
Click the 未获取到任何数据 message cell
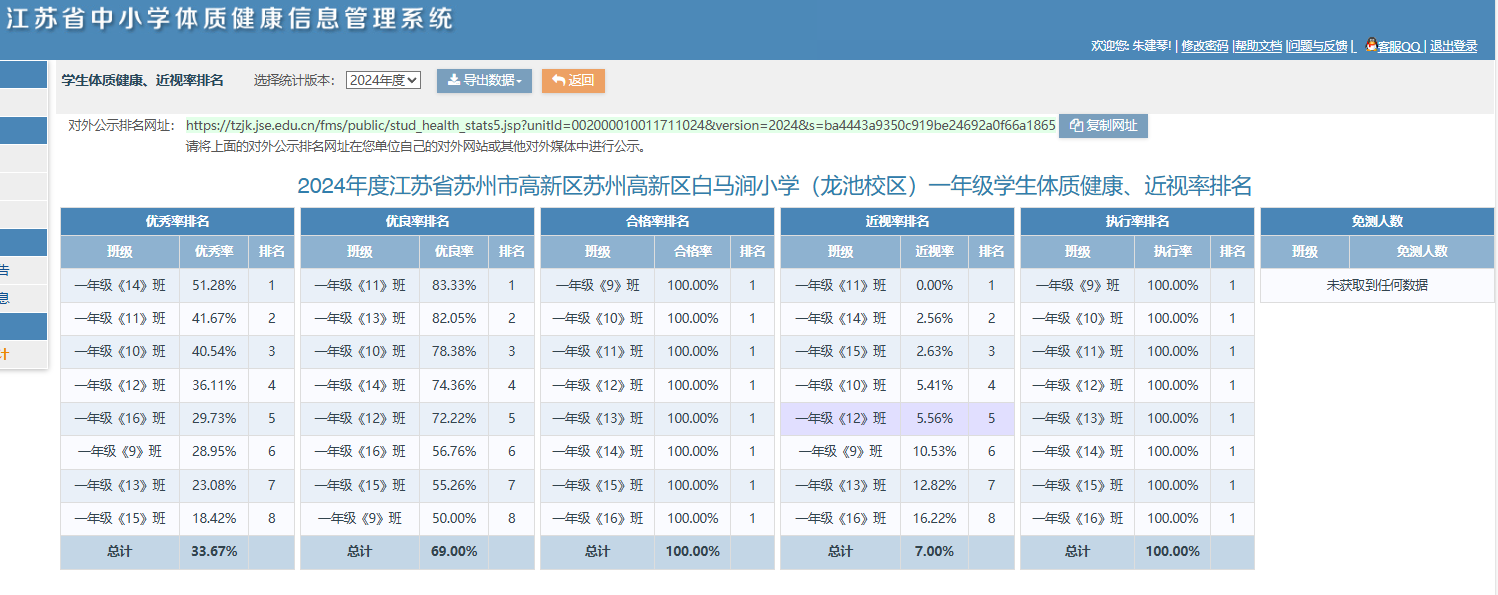point(1377,285)
